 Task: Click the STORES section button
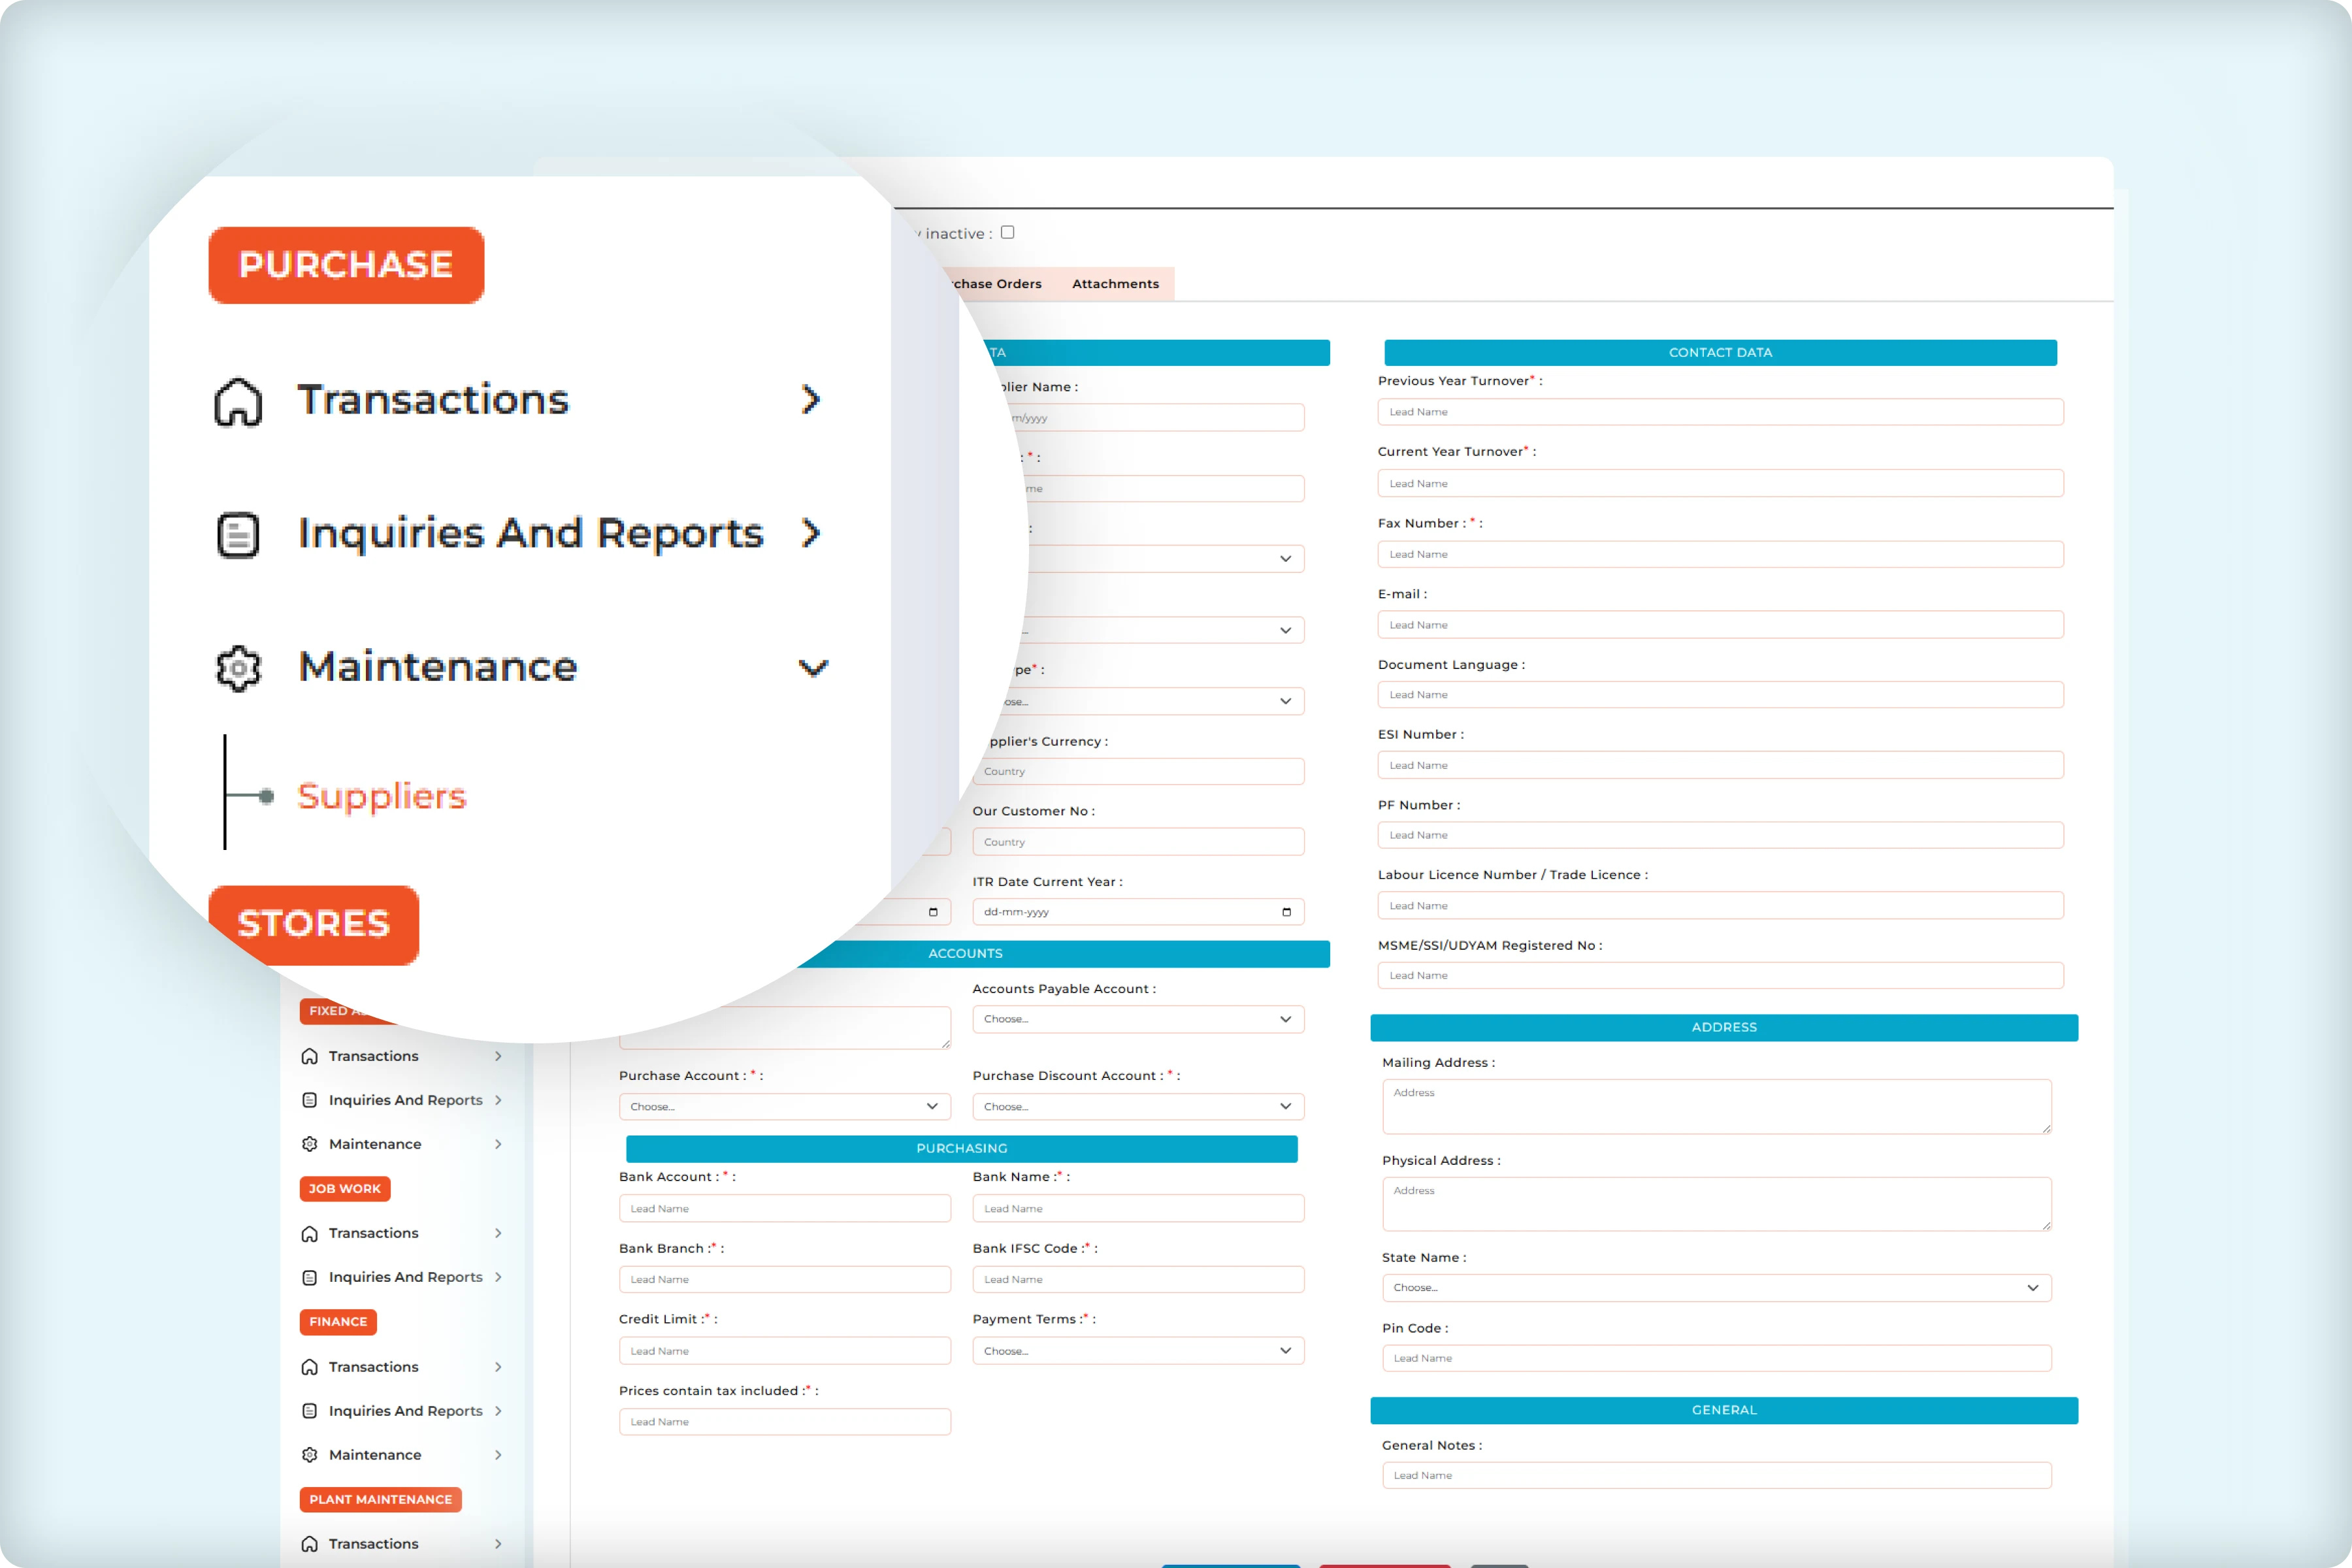pyautogui.click(x=313, y=923)
